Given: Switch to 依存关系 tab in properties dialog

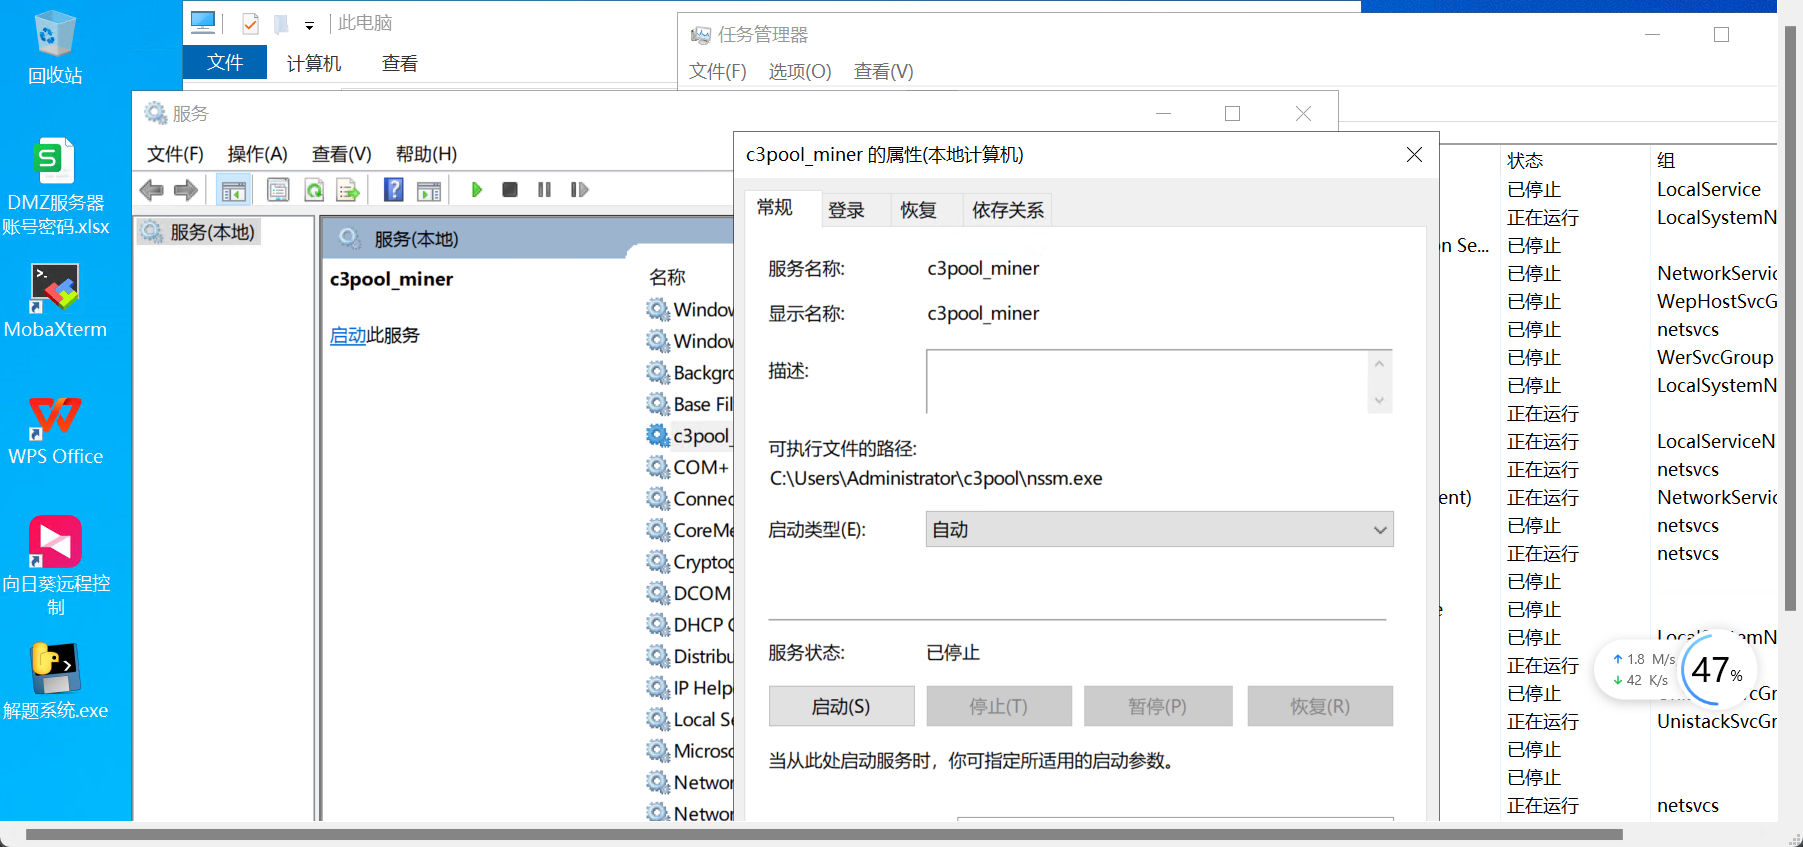Looking at the screenshot, I should (x=1007, y=210).
